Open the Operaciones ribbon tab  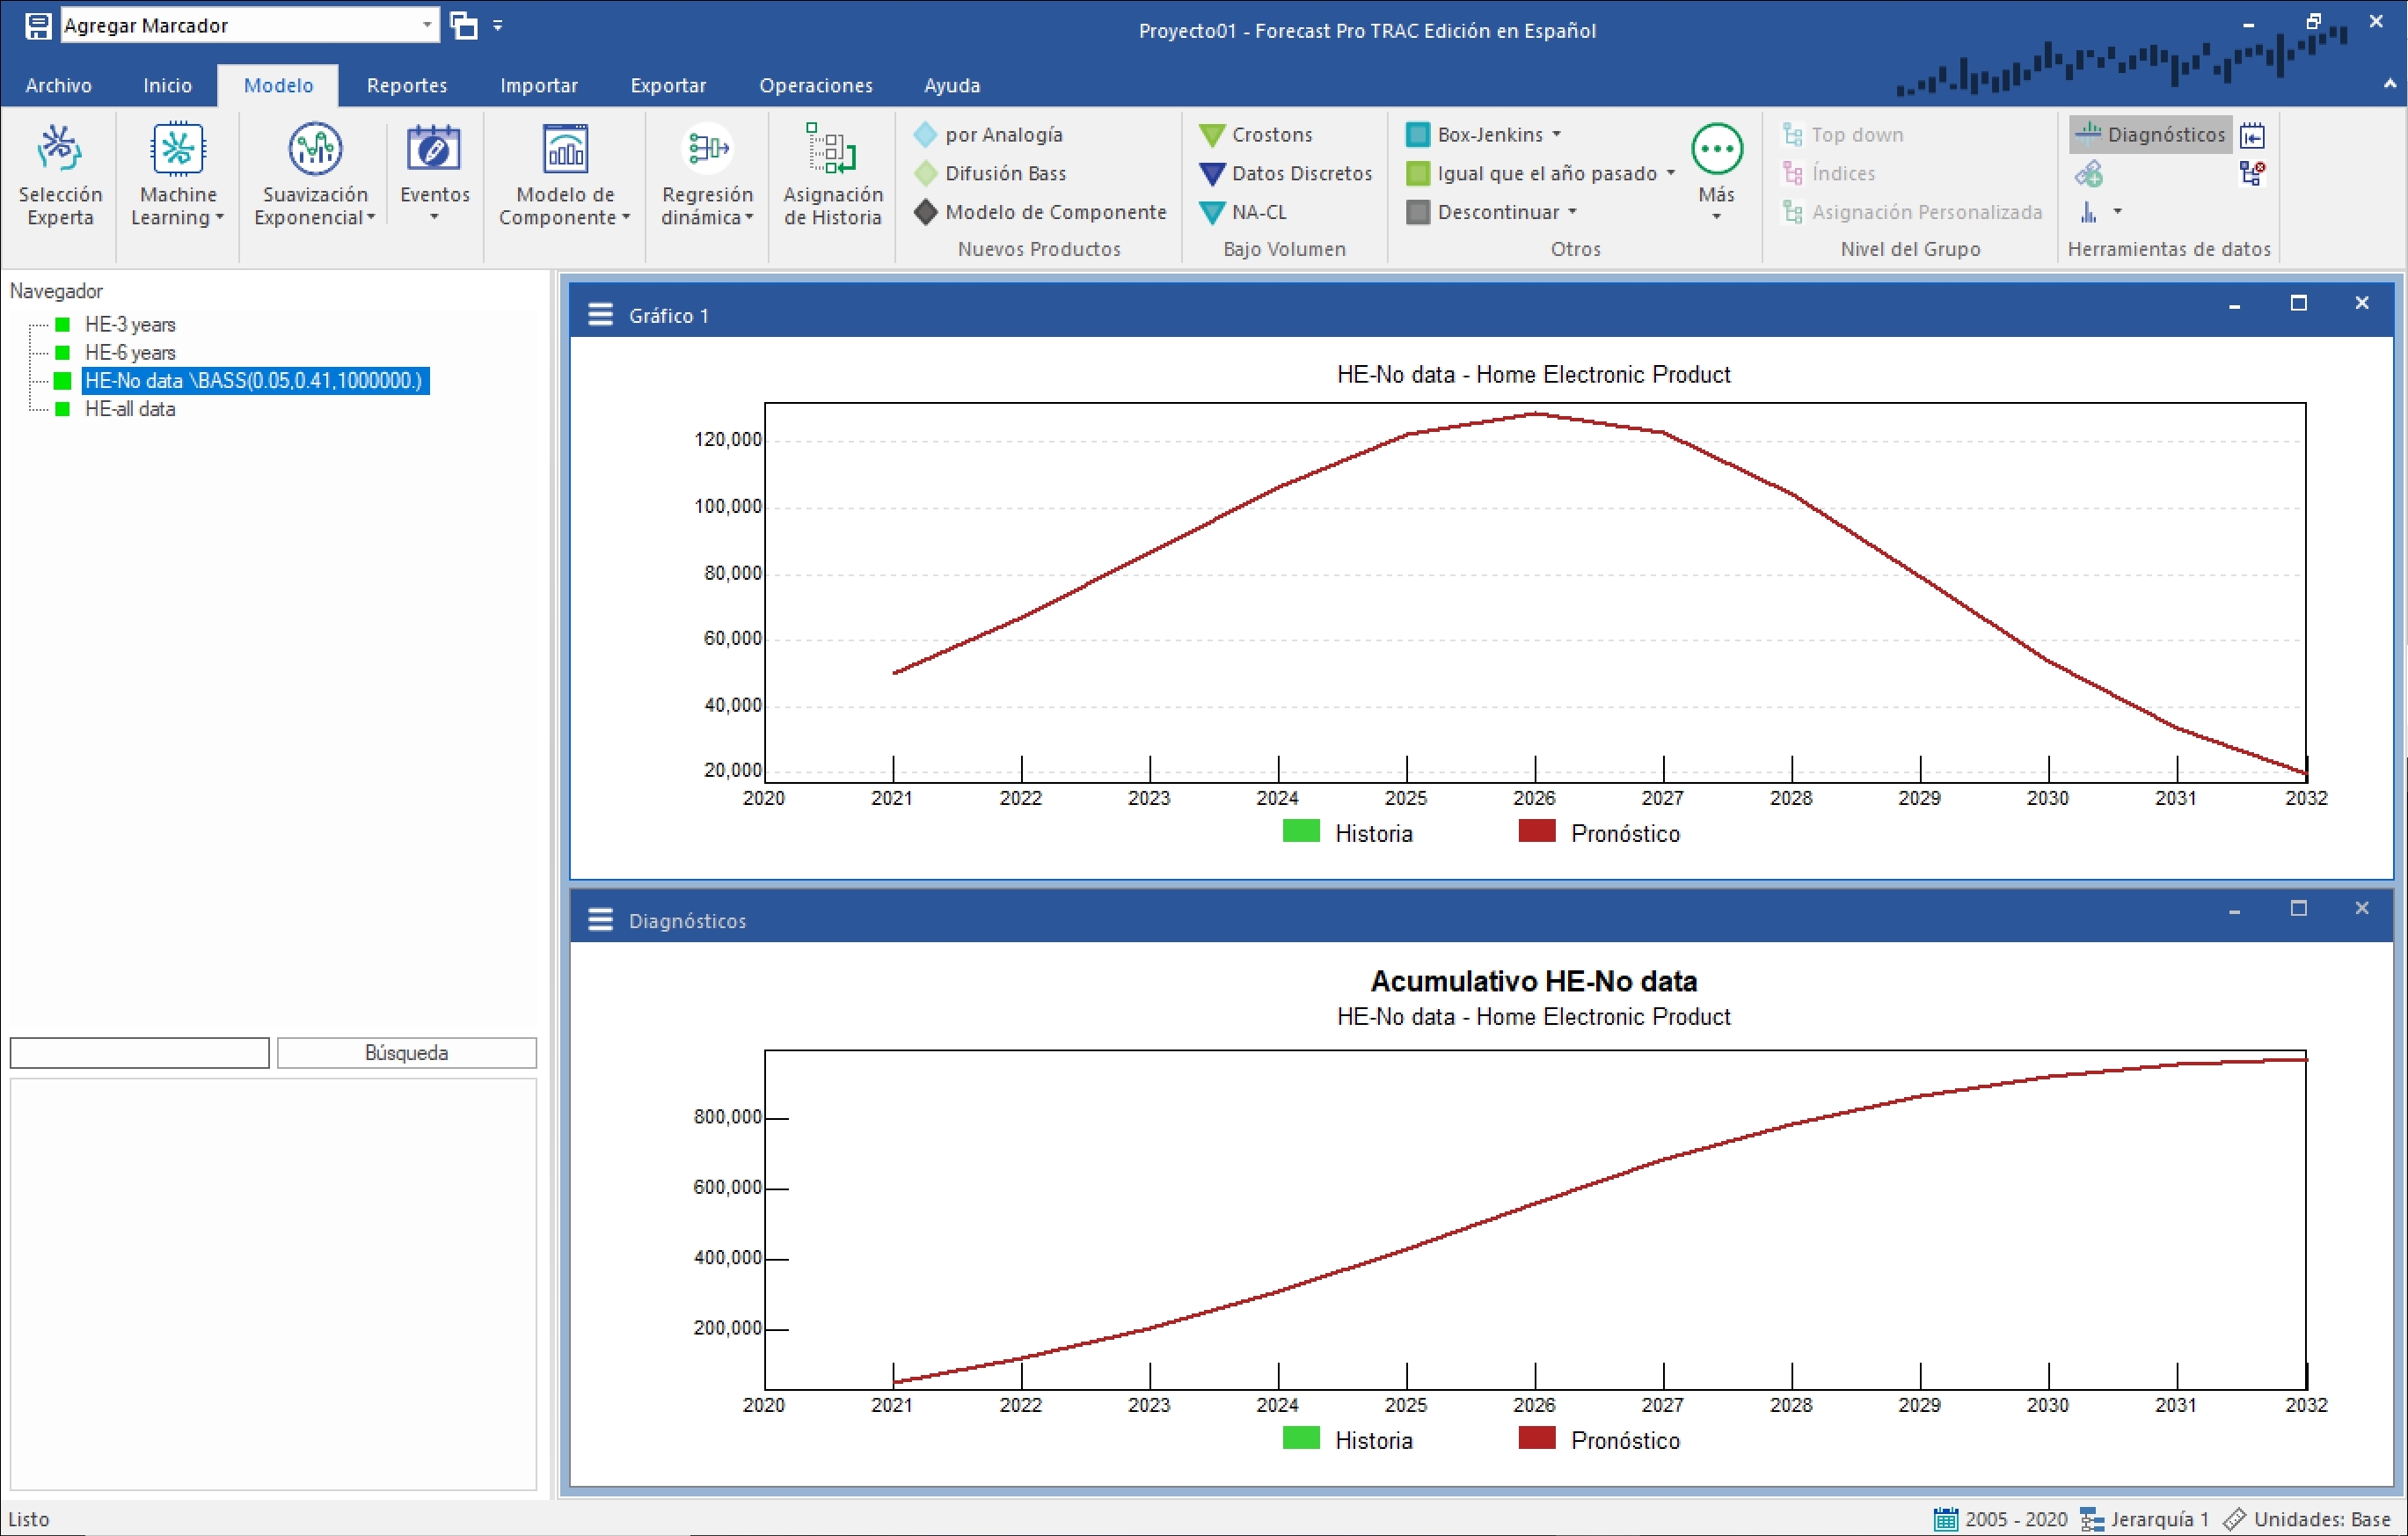click(x=815, y=85)
